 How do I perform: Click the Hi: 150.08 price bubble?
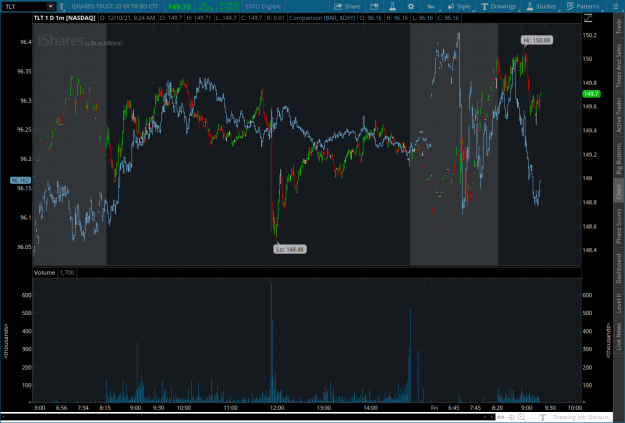coord(537,40)
